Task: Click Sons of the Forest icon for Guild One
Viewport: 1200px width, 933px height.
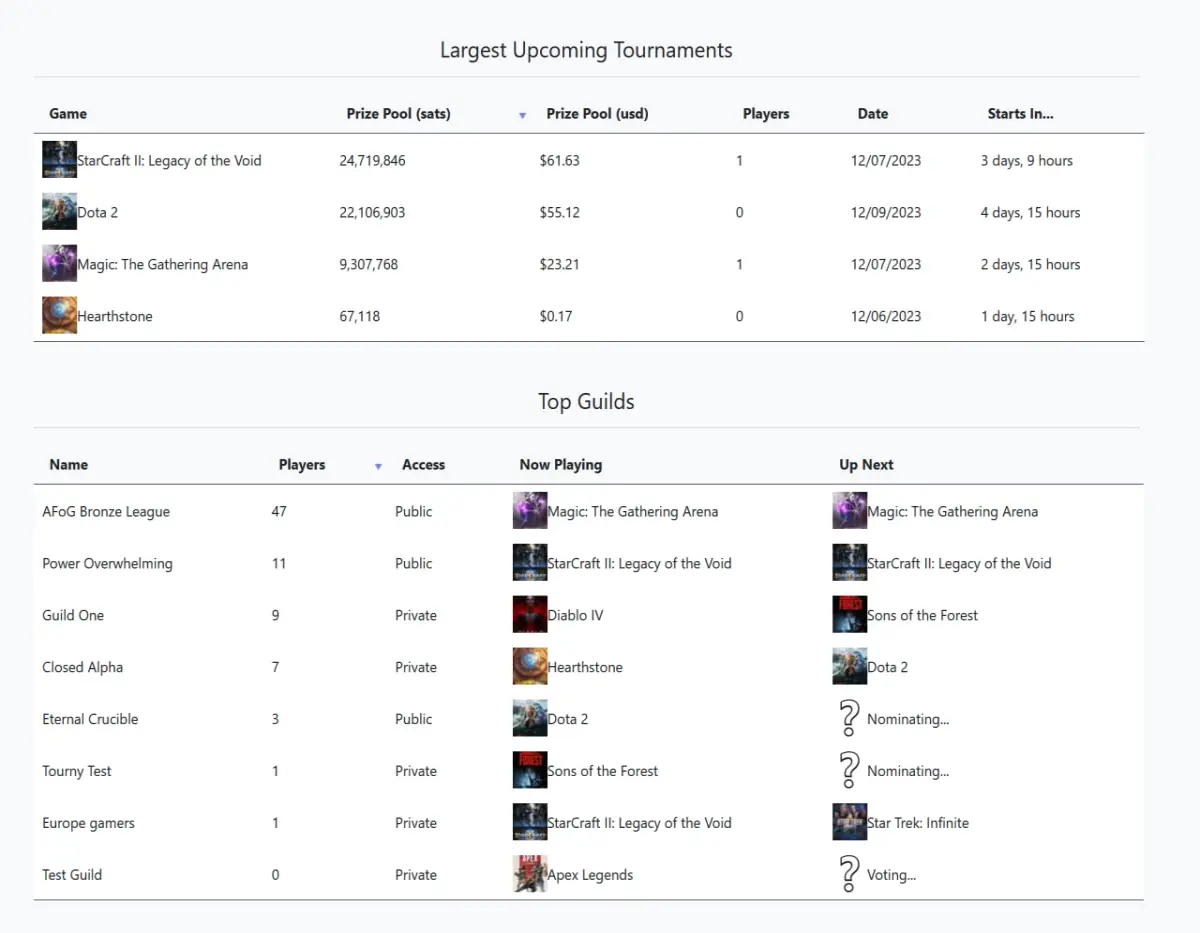Action: pyautogui.click(x=849, y=615)
